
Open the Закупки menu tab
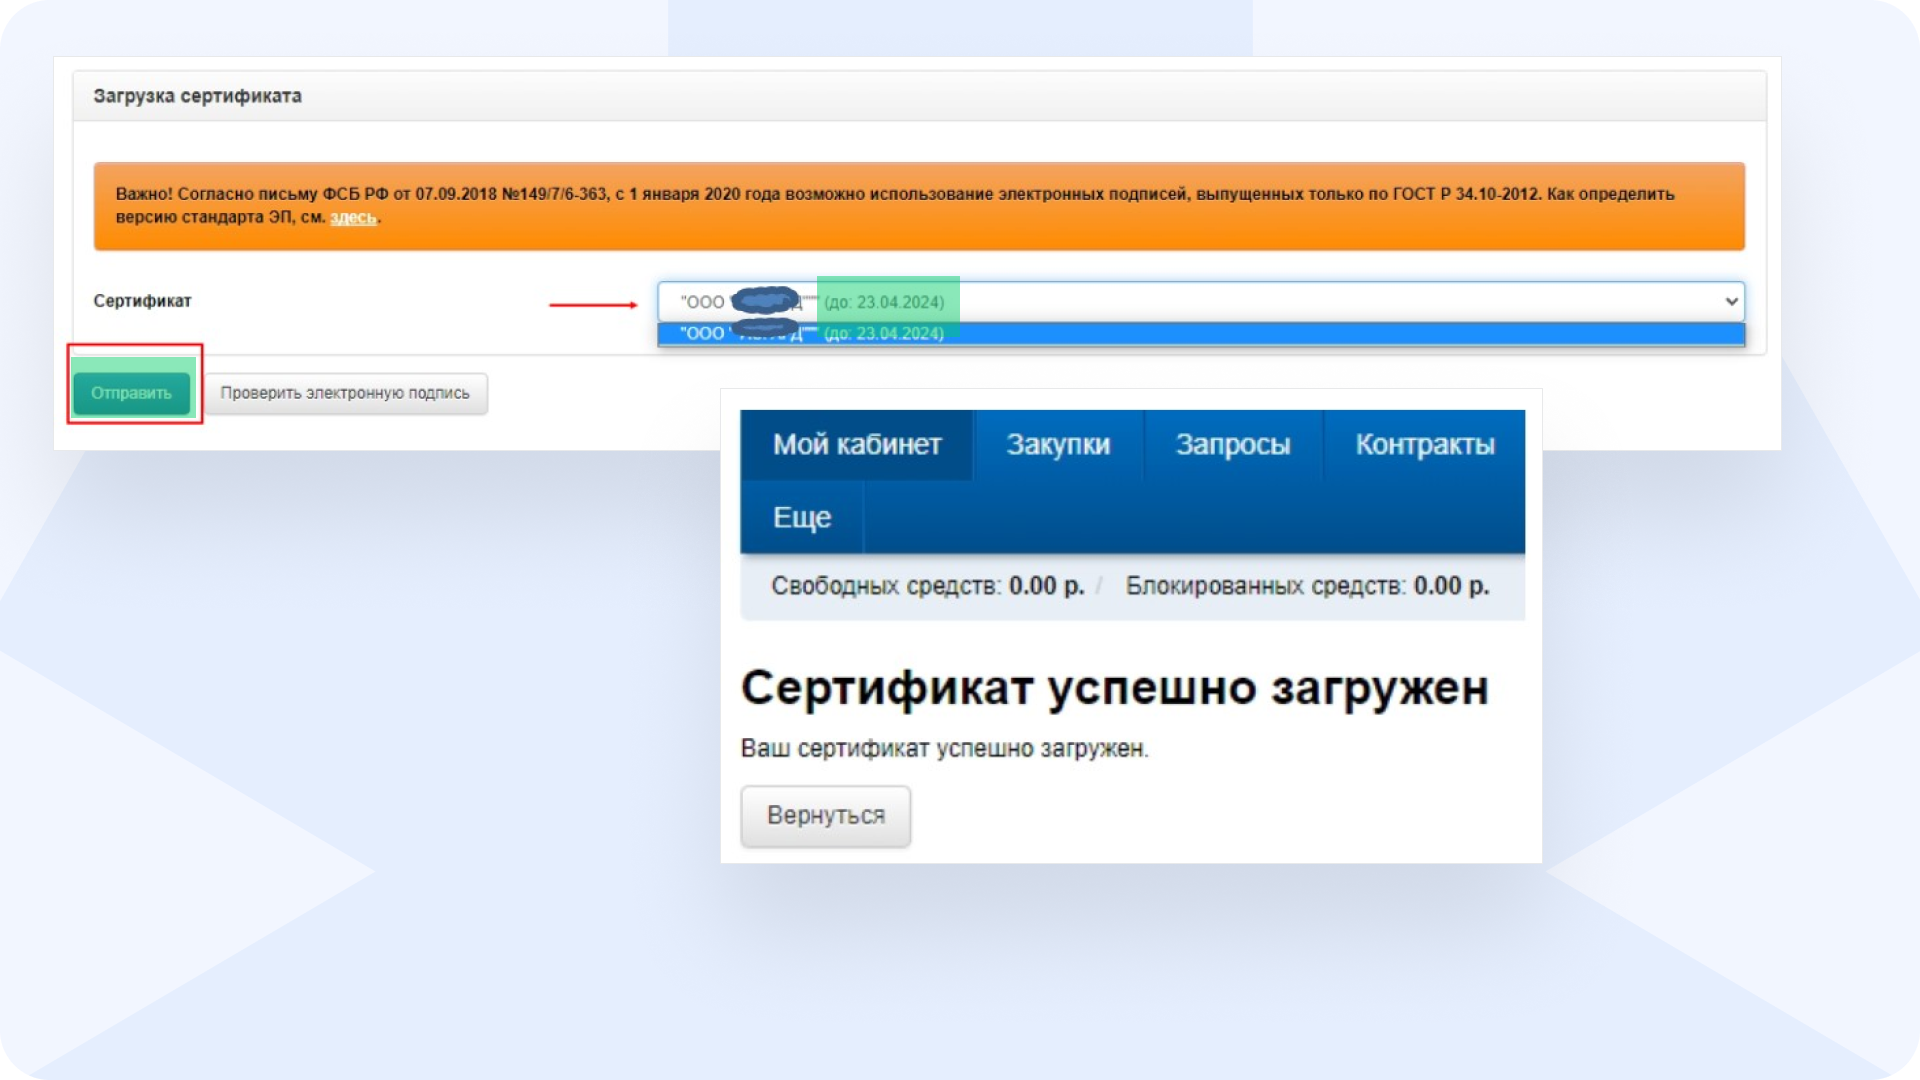coord(1058,445)
